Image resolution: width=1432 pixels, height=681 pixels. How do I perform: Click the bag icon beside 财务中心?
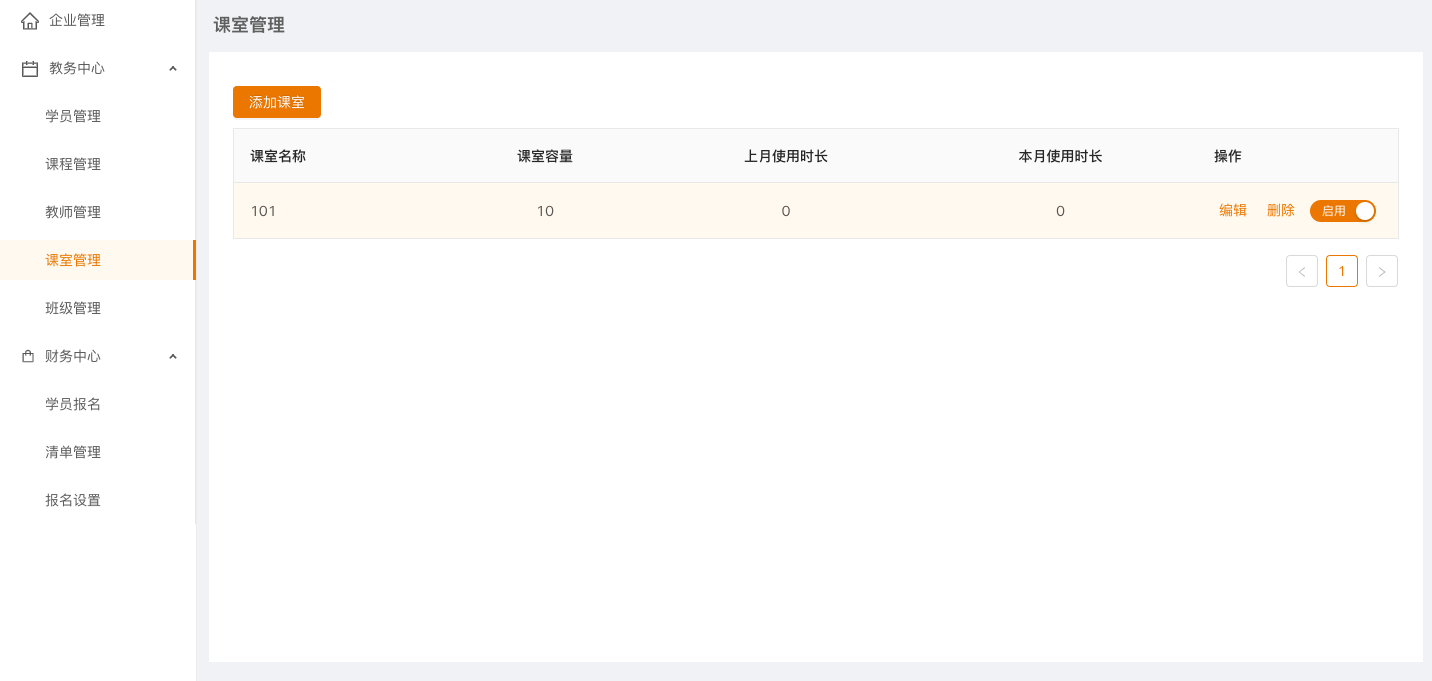[28, 357]
